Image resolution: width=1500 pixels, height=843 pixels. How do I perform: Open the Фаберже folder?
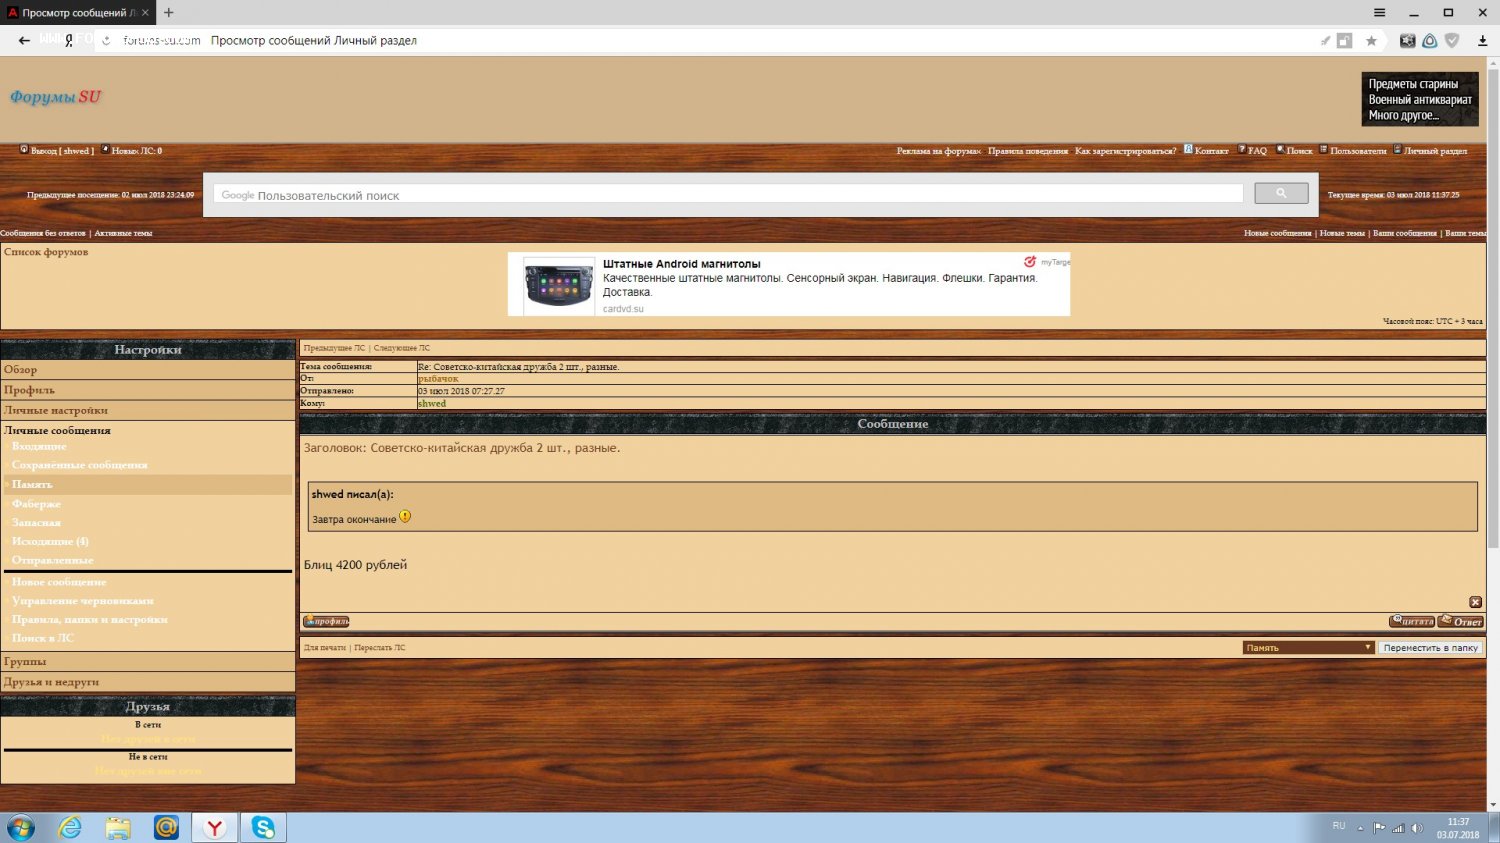(36, 504)
